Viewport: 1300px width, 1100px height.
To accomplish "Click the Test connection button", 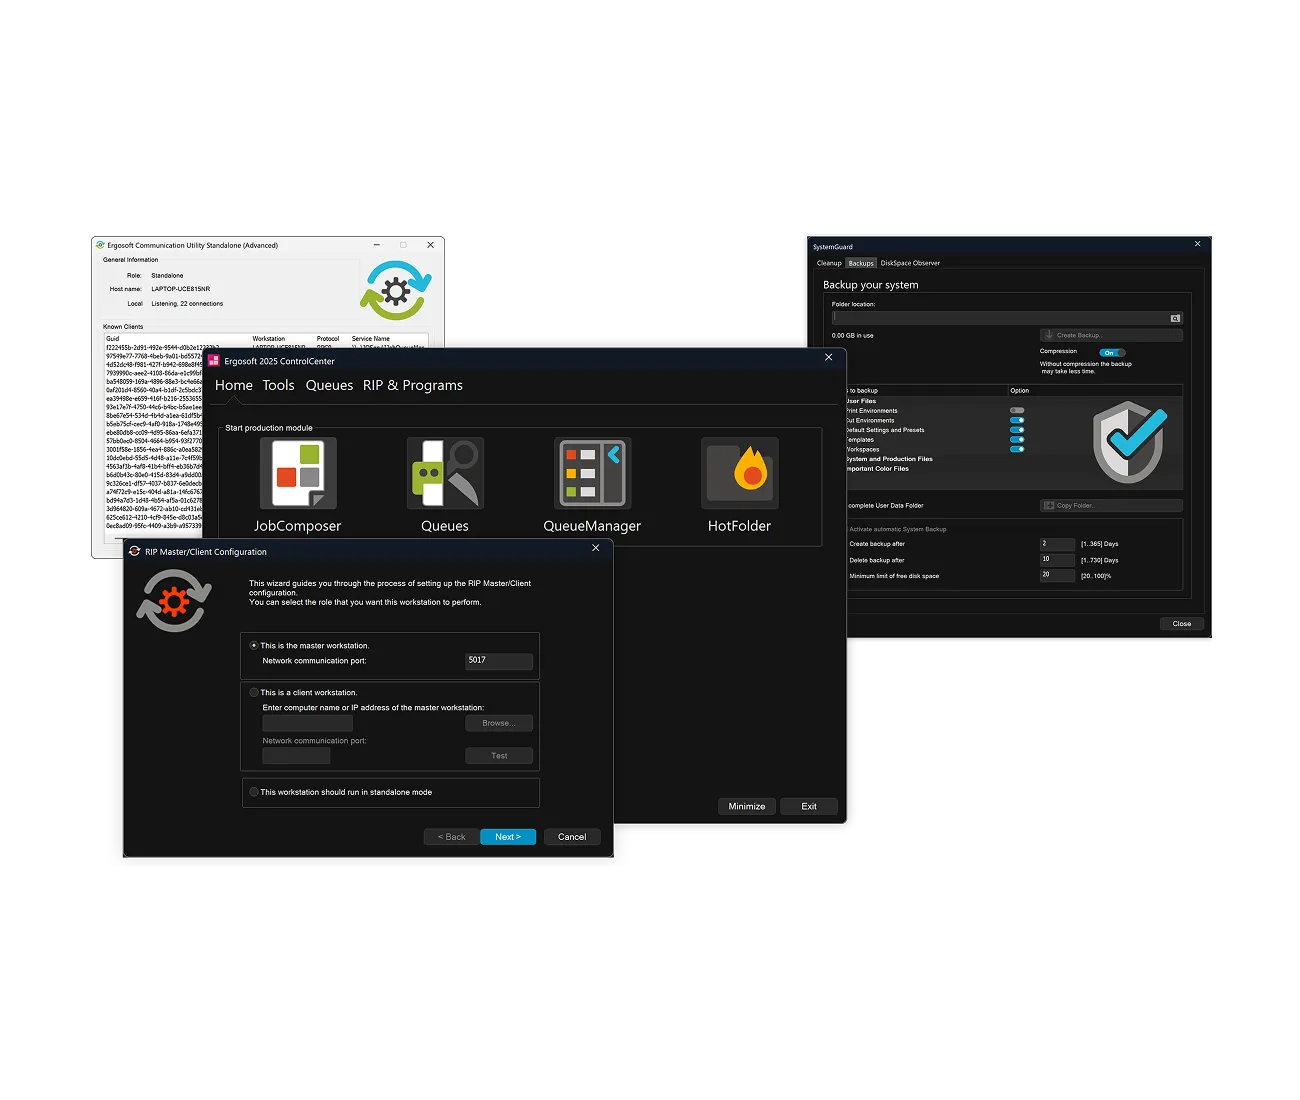I will pyautogui.click(x=499, y=756).
